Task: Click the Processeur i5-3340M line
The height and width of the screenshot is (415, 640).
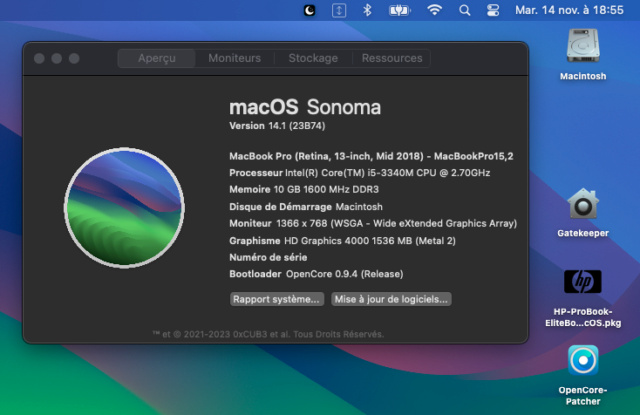Action: pos(360,173)
